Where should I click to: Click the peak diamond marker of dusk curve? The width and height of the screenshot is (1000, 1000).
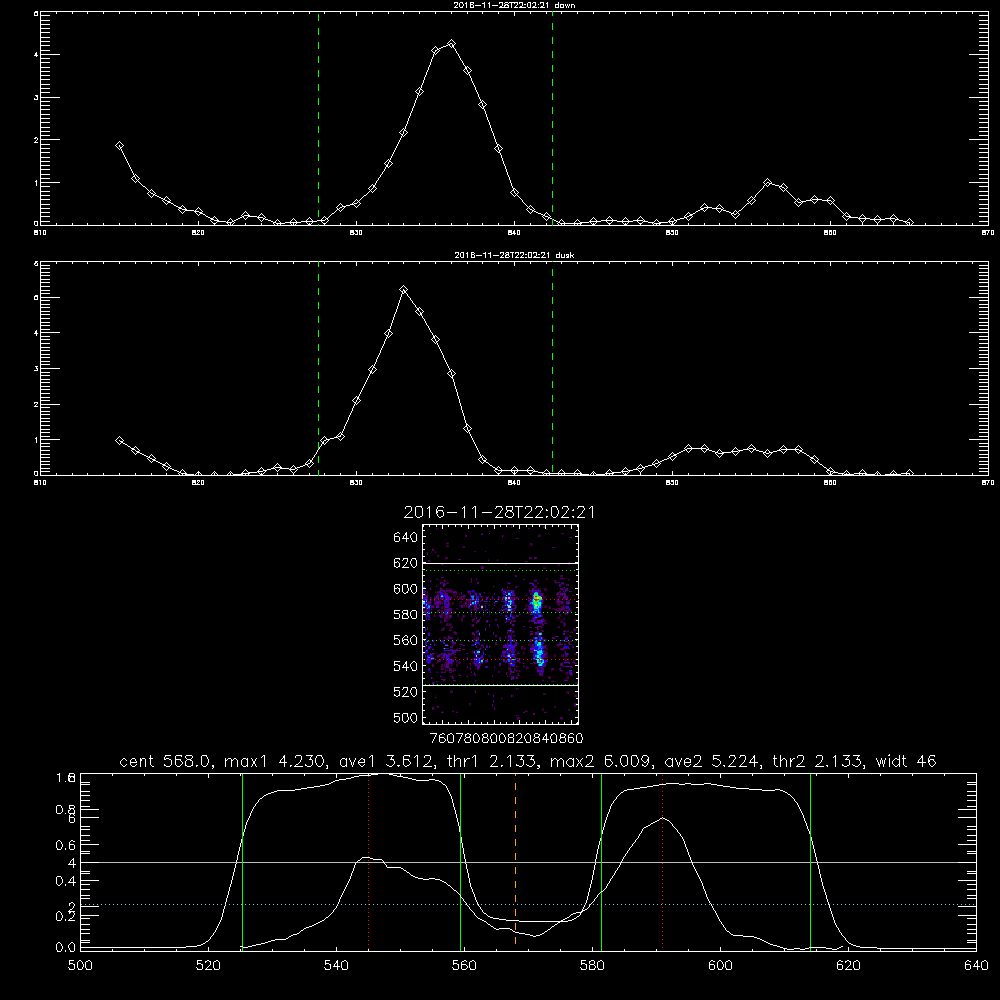pos(403,290)
